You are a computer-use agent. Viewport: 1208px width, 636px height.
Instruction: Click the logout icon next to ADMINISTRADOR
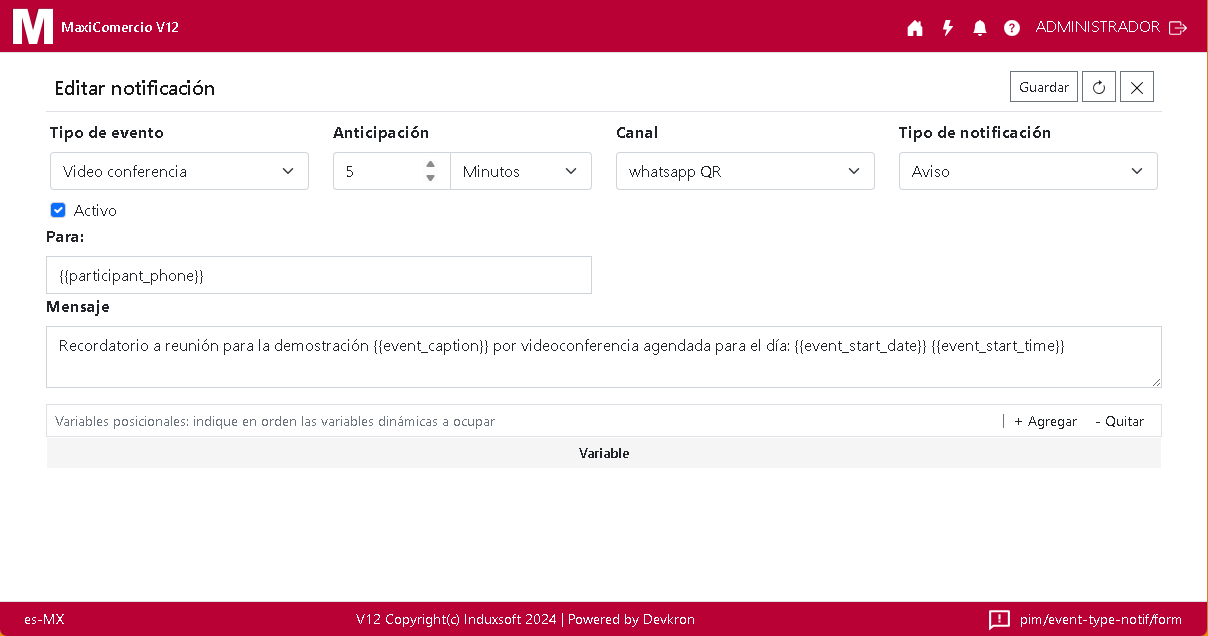(x=1178, y=28)
